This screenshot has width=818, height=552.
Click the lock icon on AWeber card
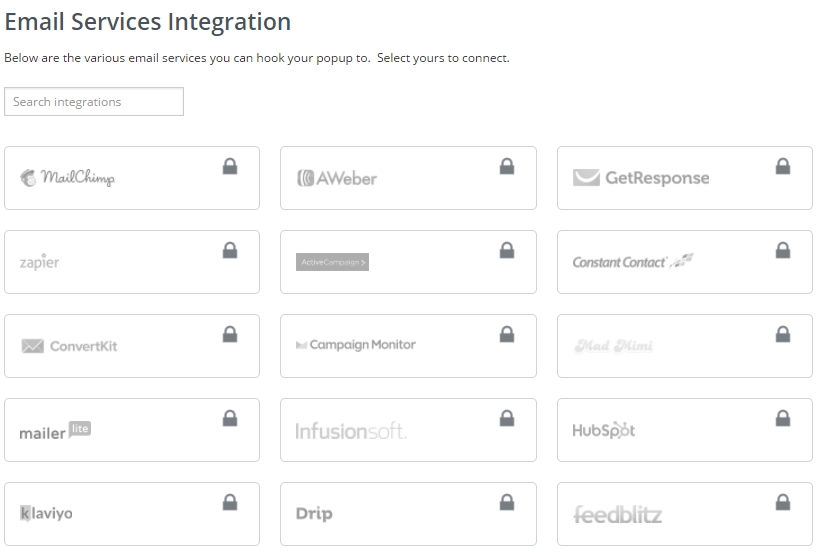pos(507,166)
